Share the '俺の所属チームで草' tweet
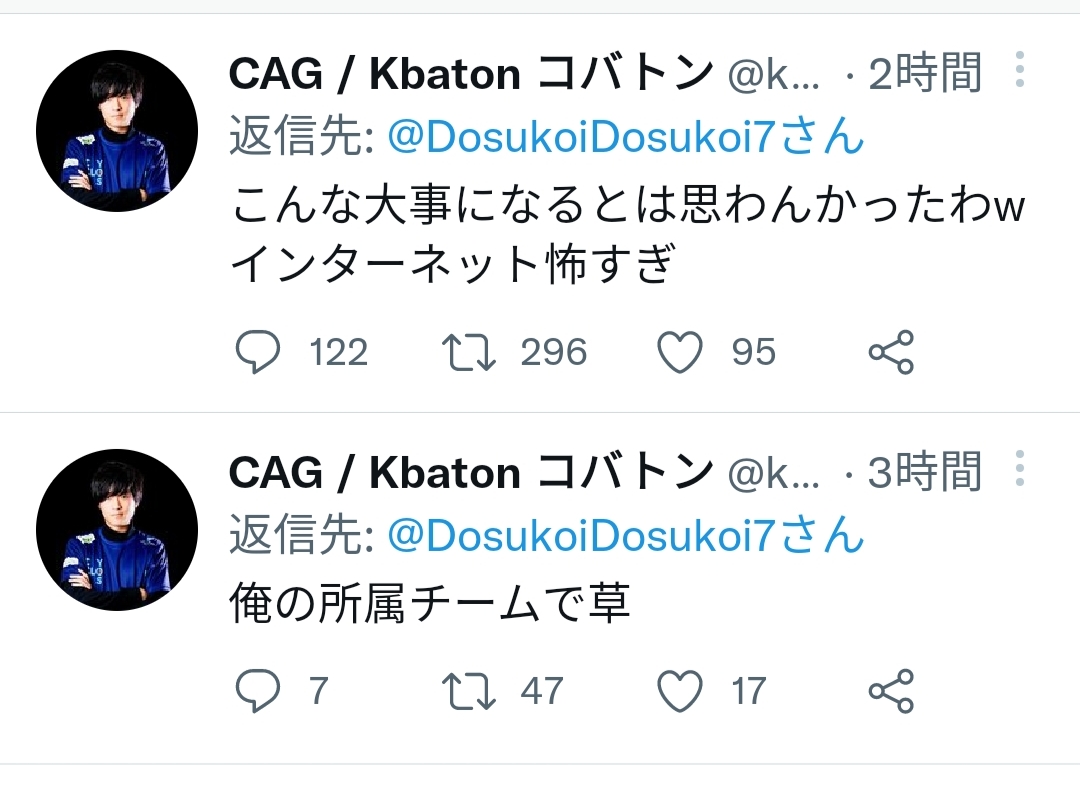1080x797 pixels. [x=890, y=691]
